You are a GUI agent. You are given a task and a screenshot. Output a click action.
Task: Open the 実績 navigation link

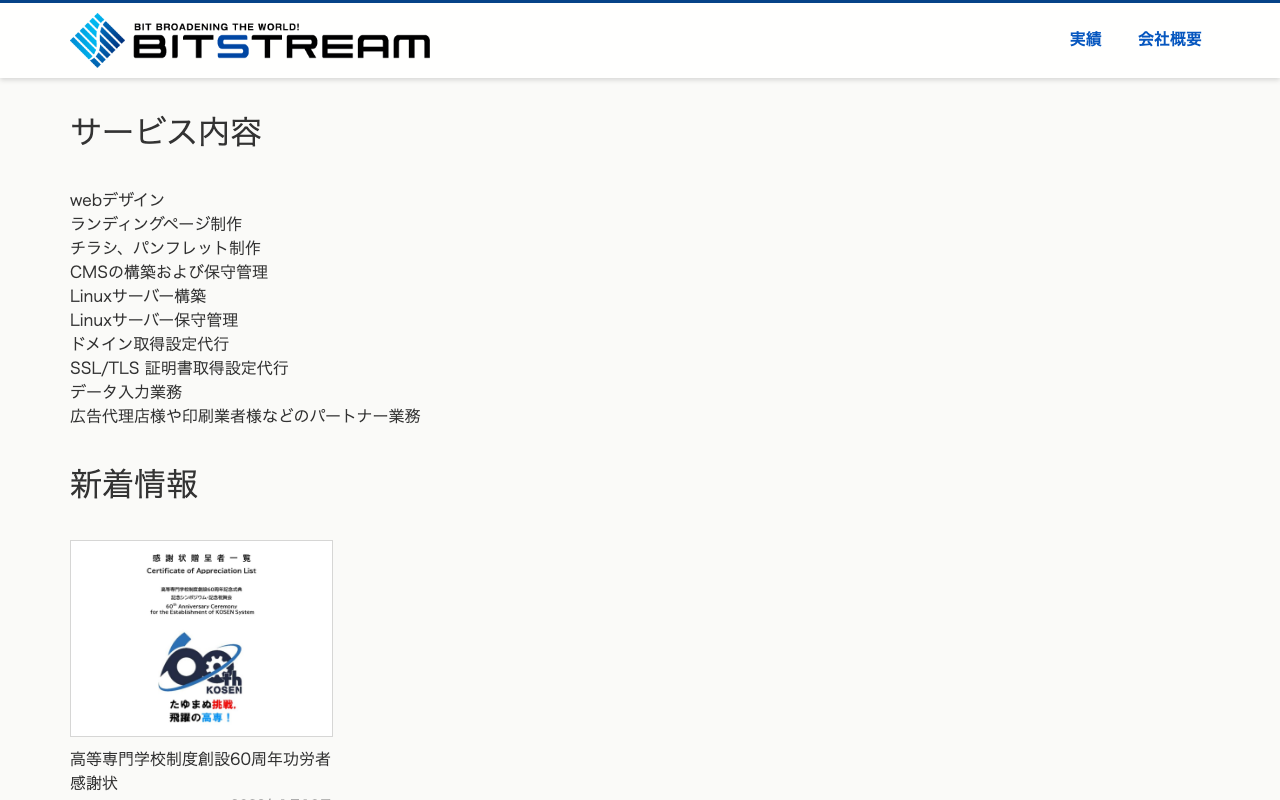(1085, 39)
